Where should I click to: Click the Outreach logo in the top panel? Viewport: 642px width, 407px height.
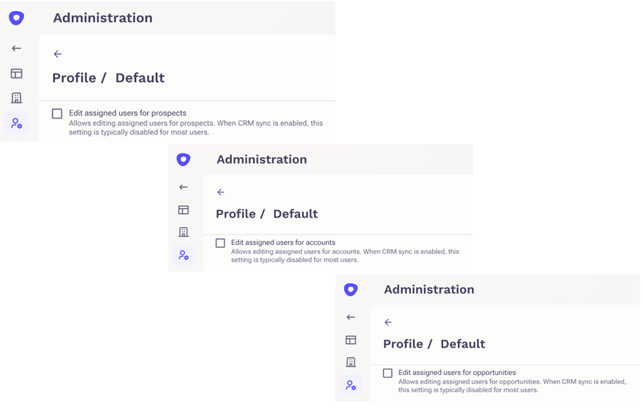(16, 18)
